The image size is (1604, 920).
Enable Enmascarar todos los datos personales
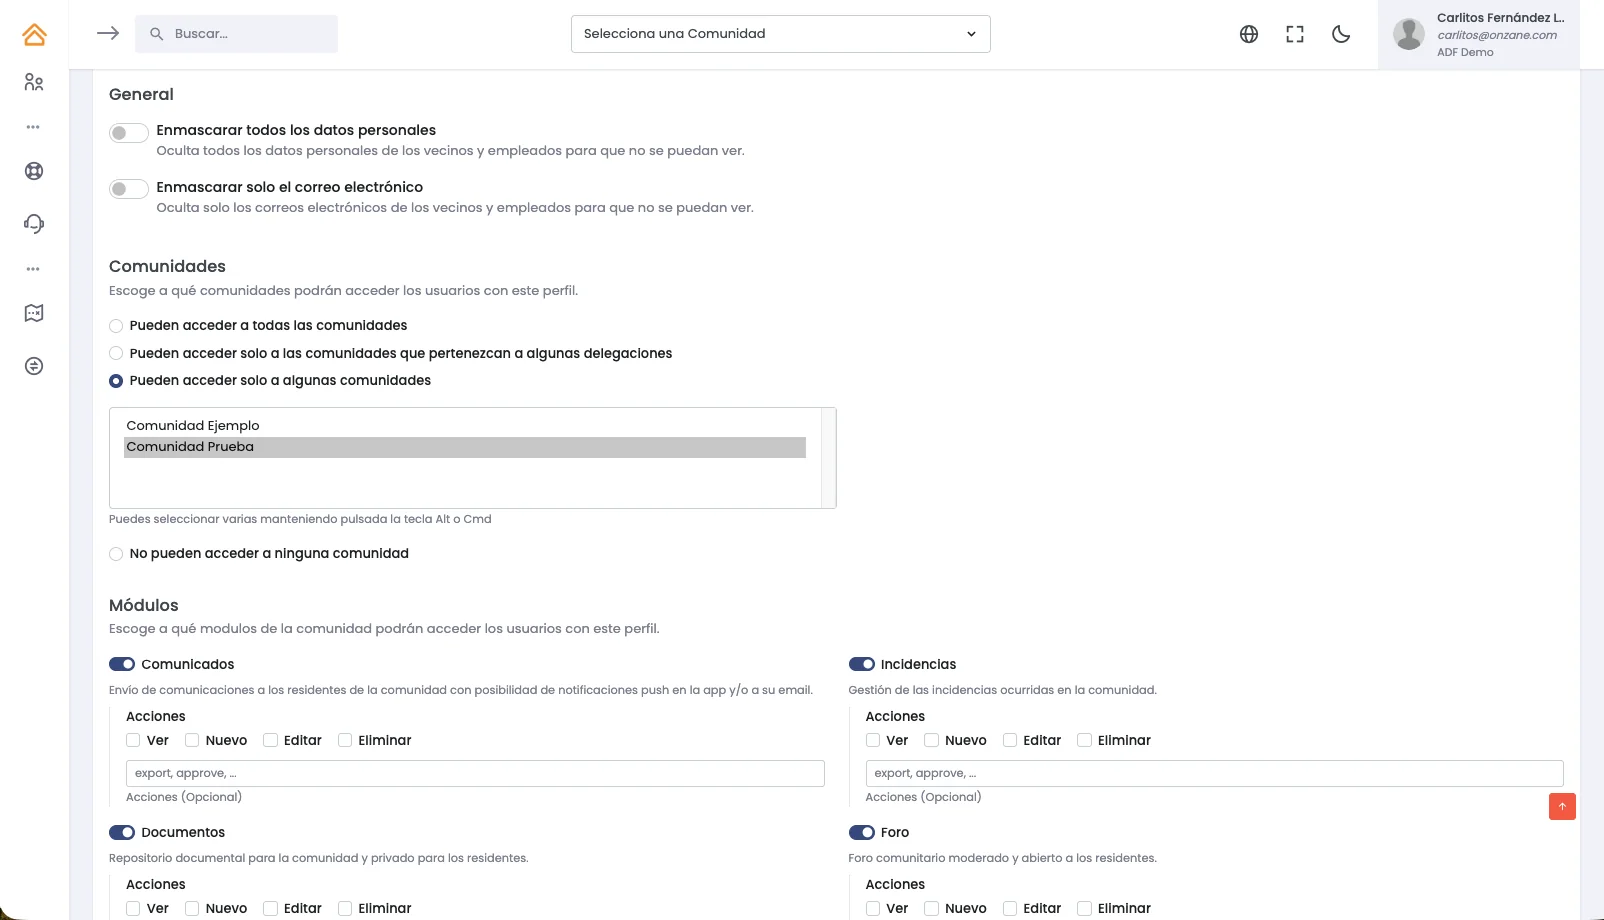[x=129, y=132]
